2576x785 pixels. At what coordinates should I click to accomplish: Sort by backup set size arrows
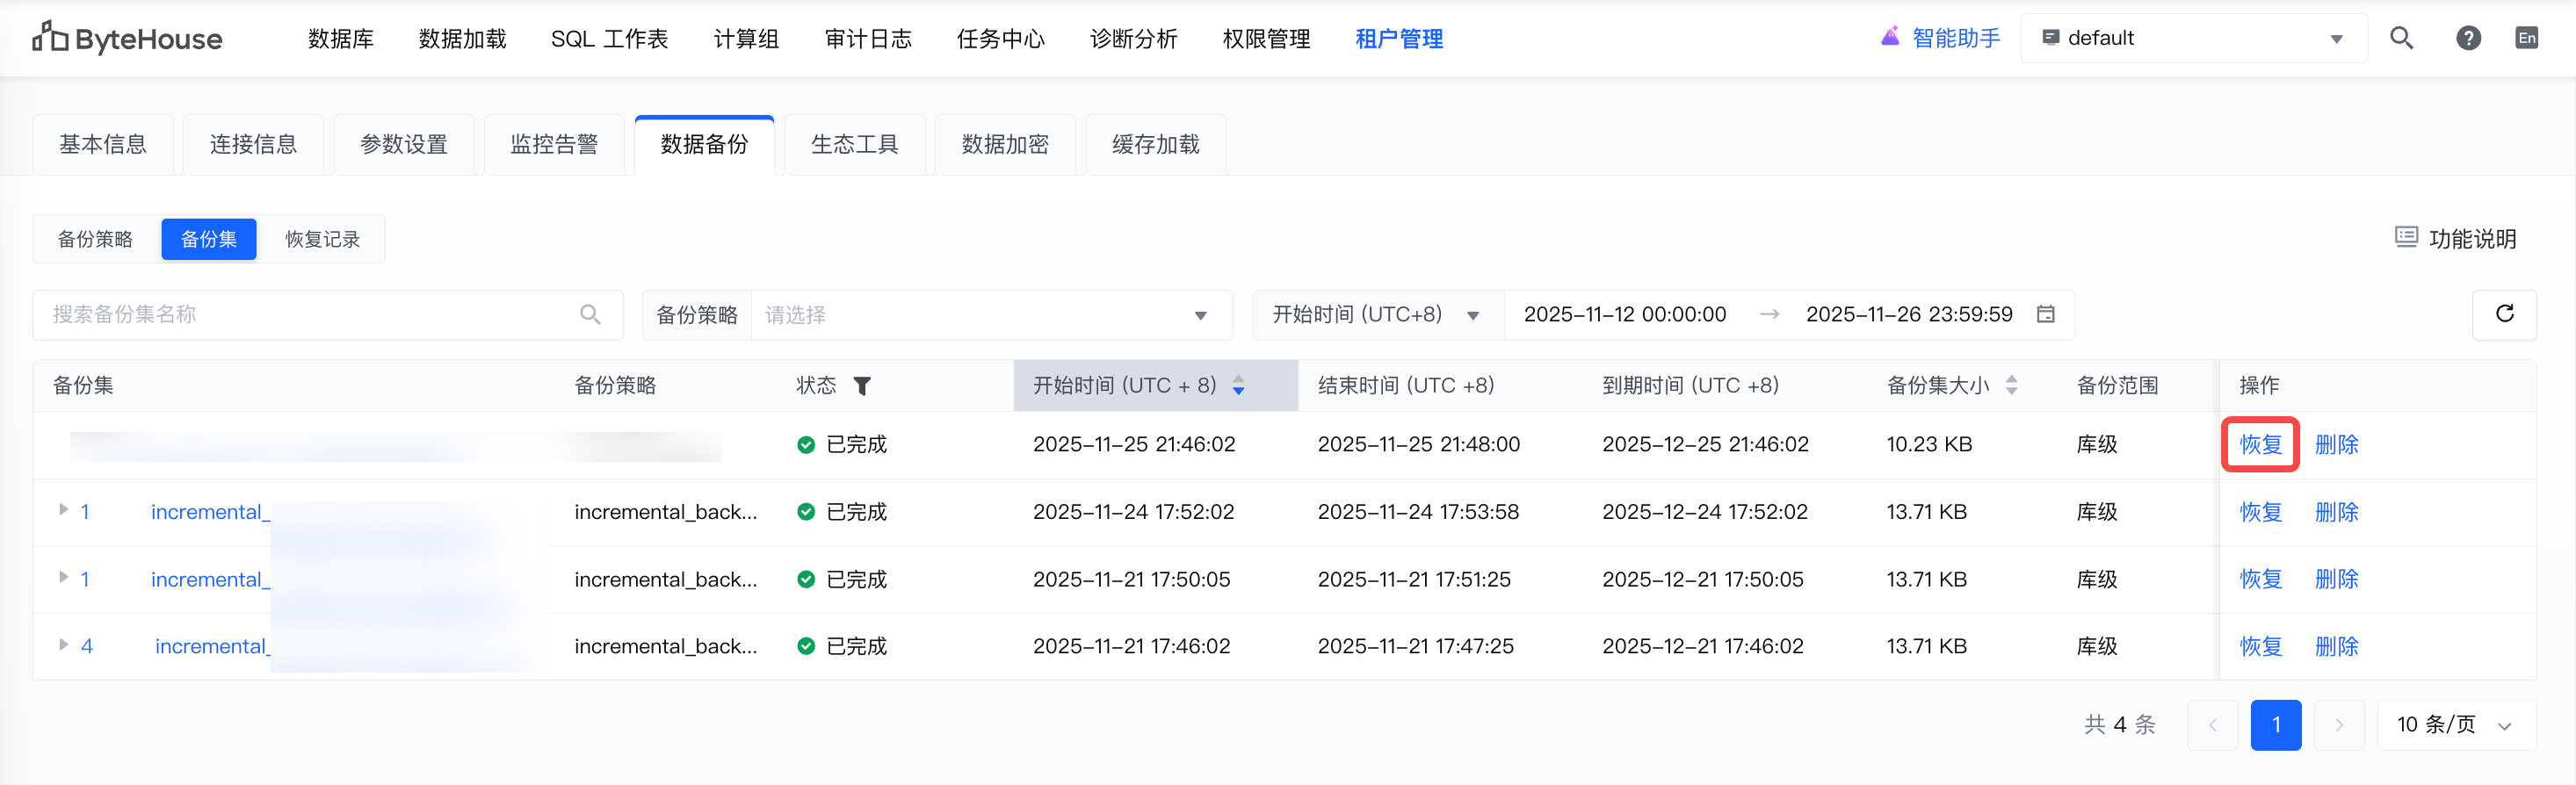pyautogui.click(x=2012, y=385)
